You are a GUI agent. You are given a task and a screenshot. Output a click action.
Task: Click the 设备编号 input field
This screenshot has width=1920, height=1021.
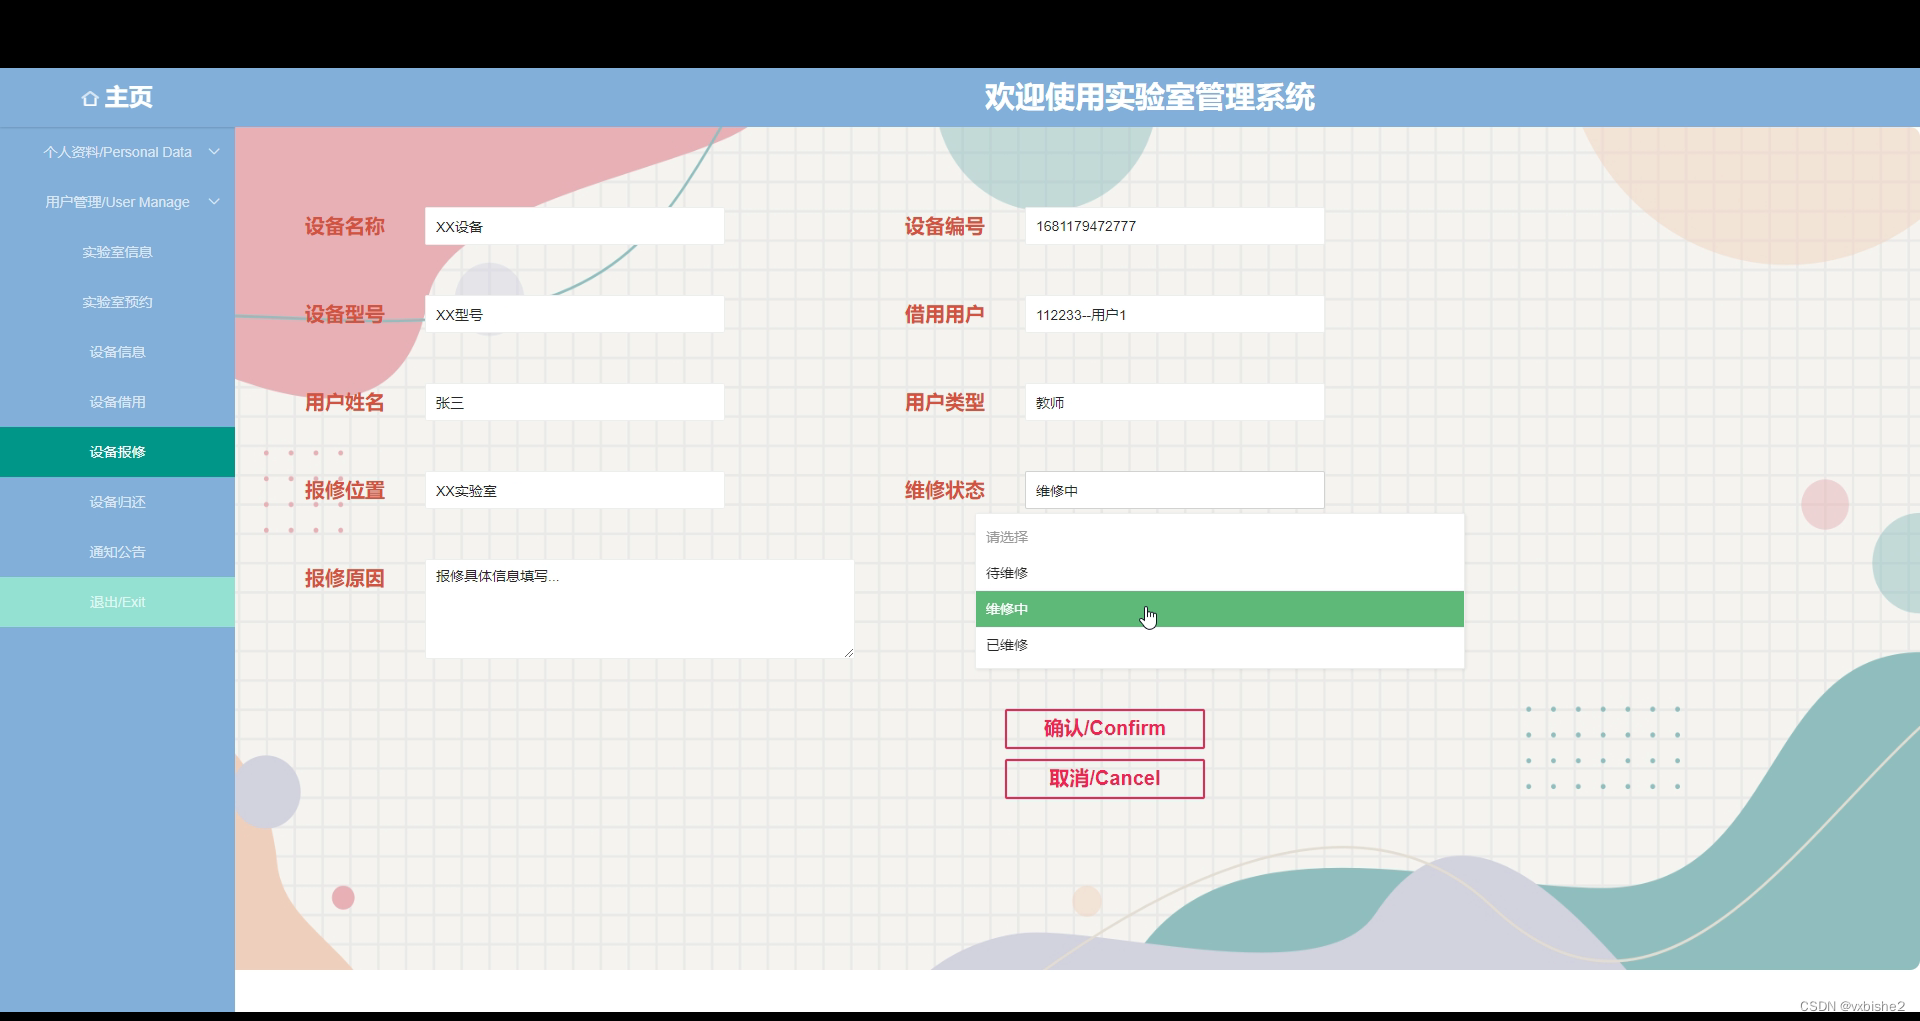point(1175,226)
